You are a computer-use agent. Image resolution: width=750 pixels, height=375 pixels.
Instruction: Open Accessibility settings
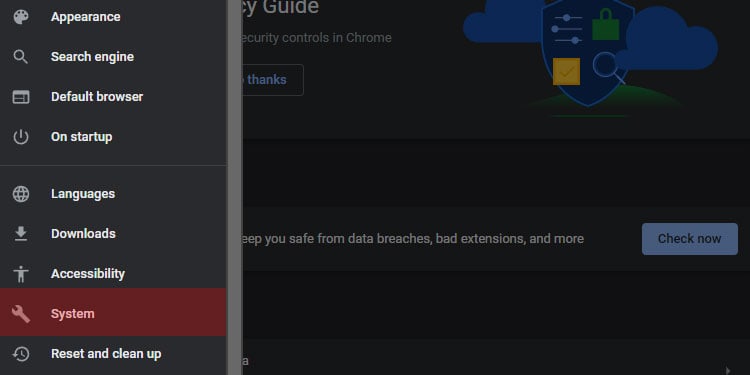click(x=113, y=274)
